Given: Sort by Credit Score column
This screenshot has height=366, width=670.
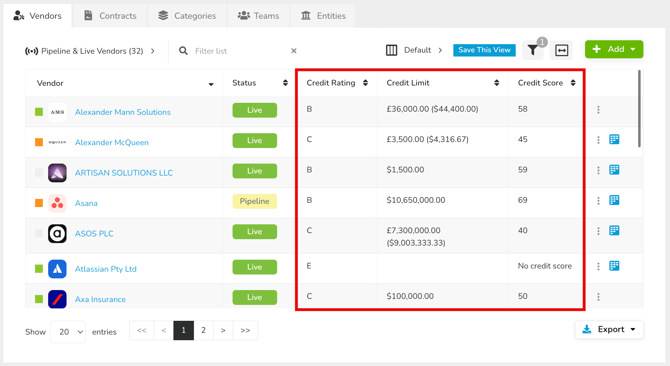Looking at the screenshot, I should coord(573,83).
